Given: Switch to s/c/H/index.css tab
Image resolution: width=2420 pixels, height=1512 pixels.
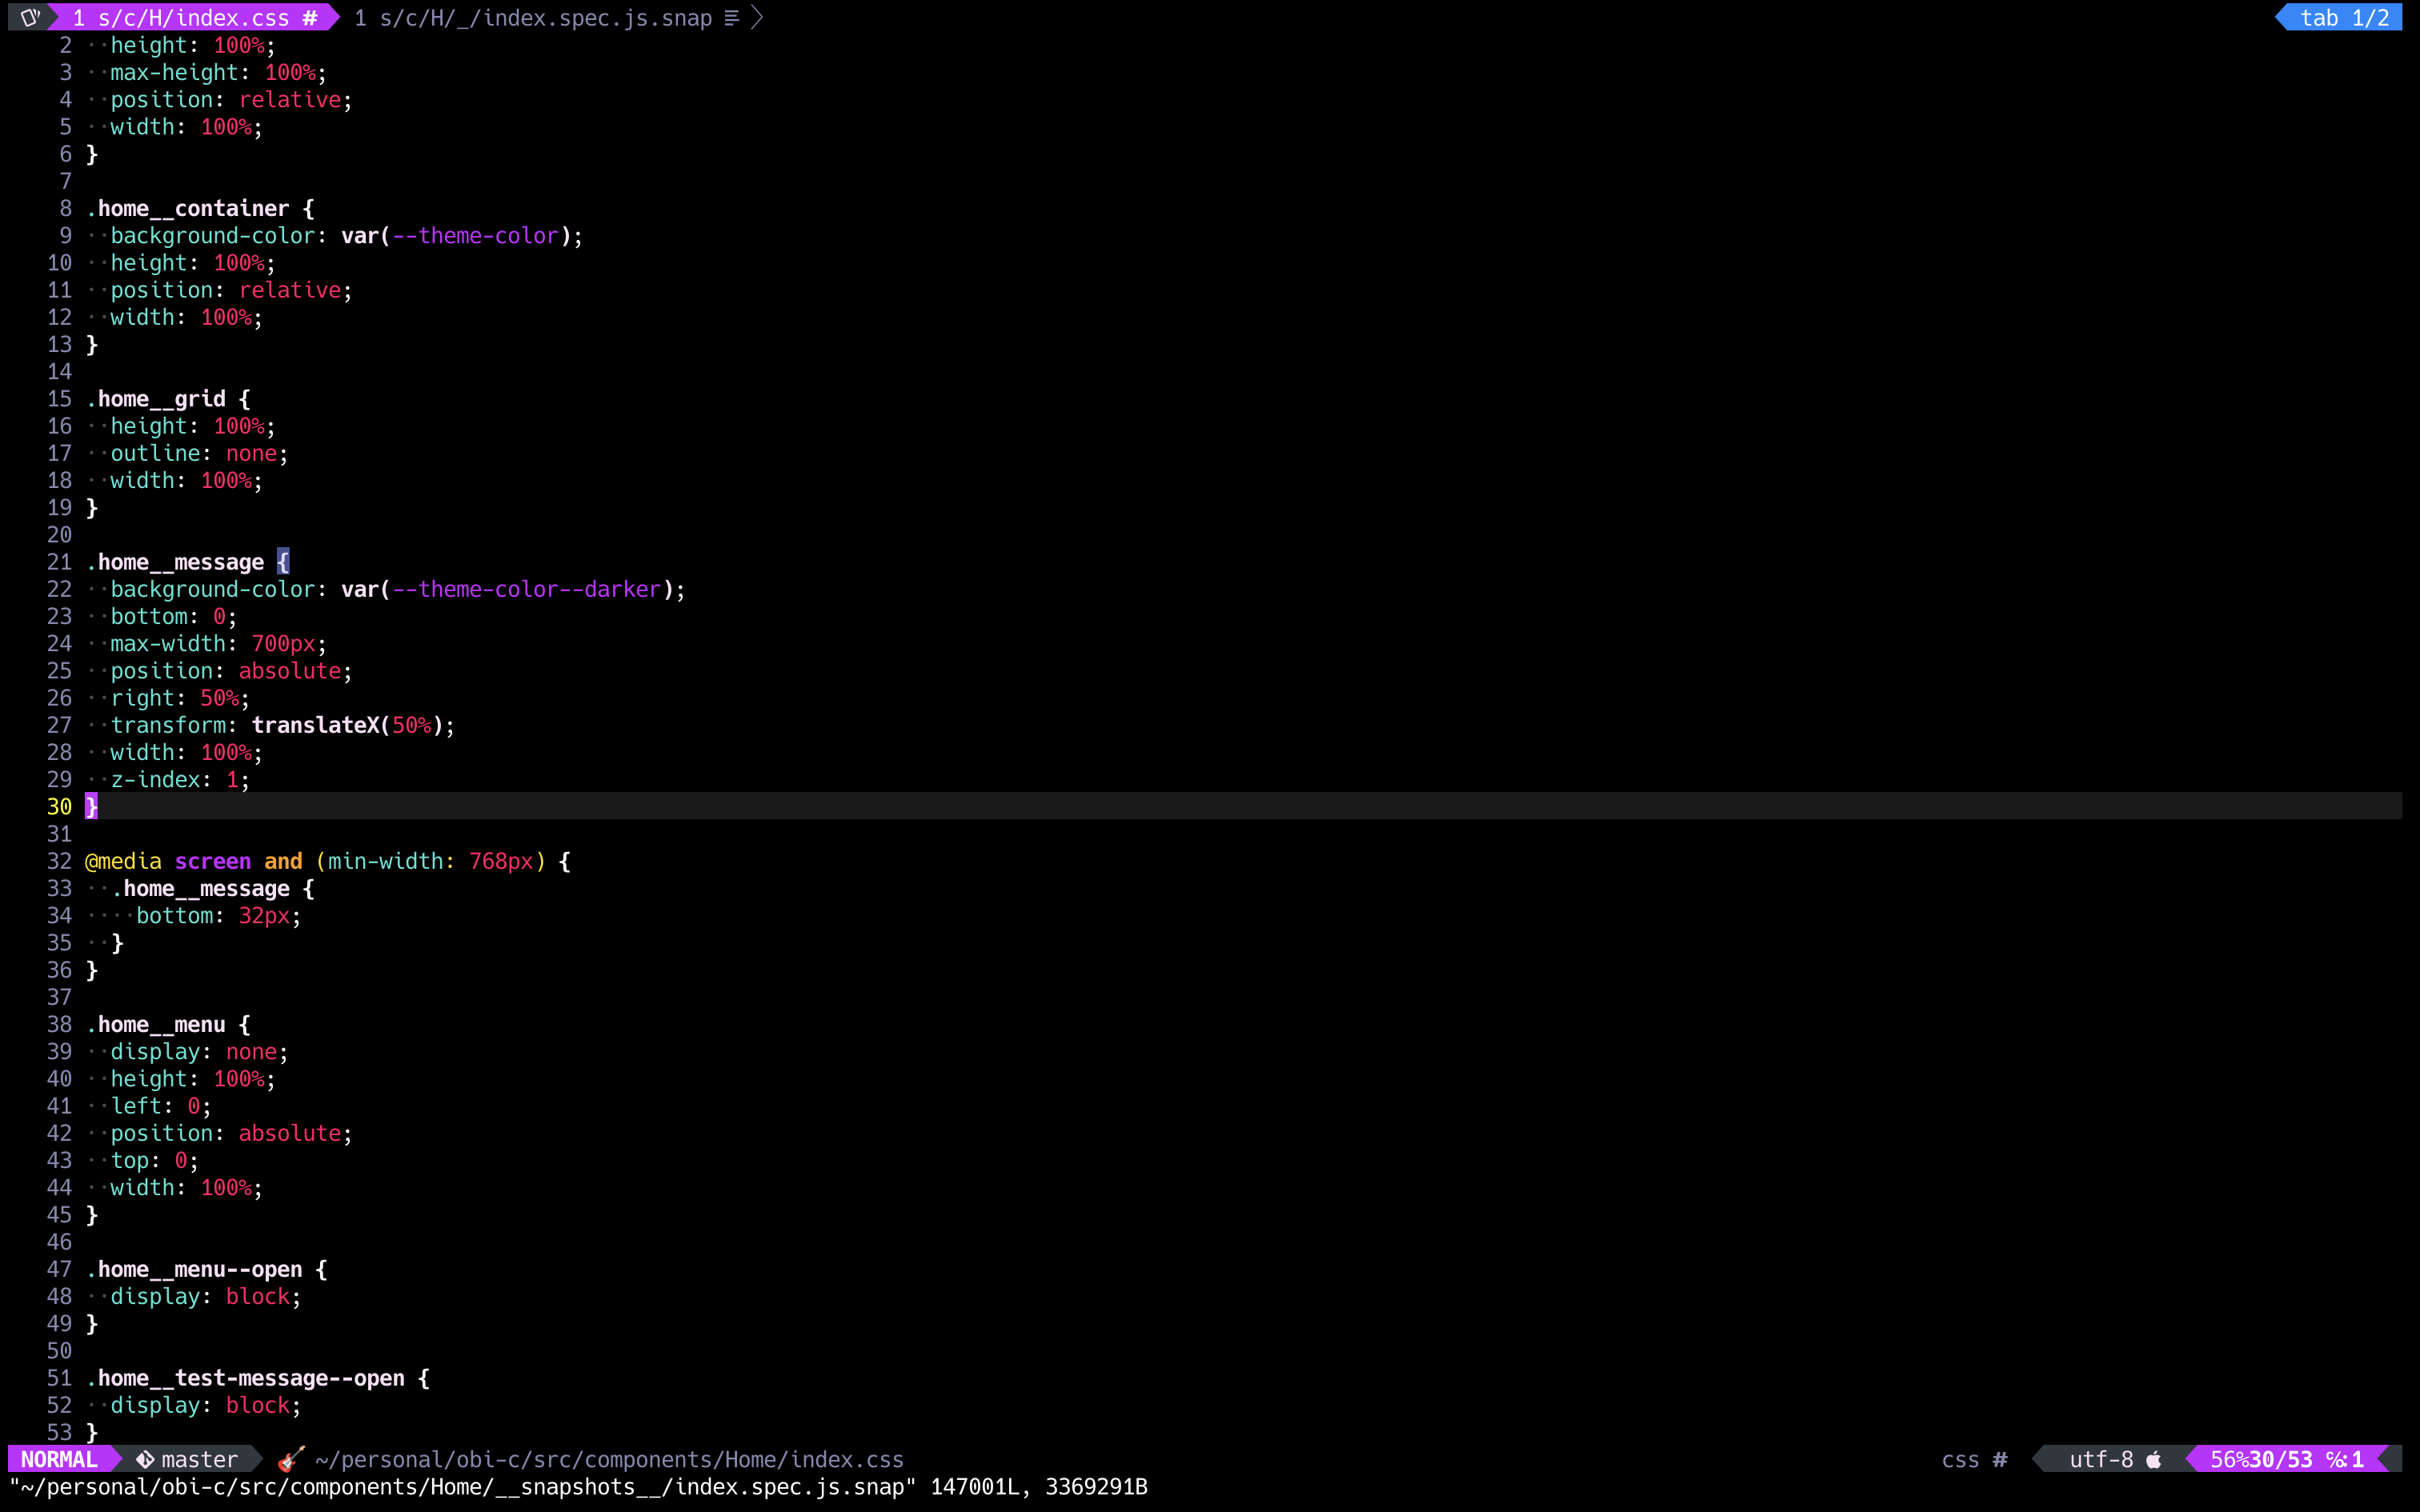Looking at the screenshot, I should 195,17.
